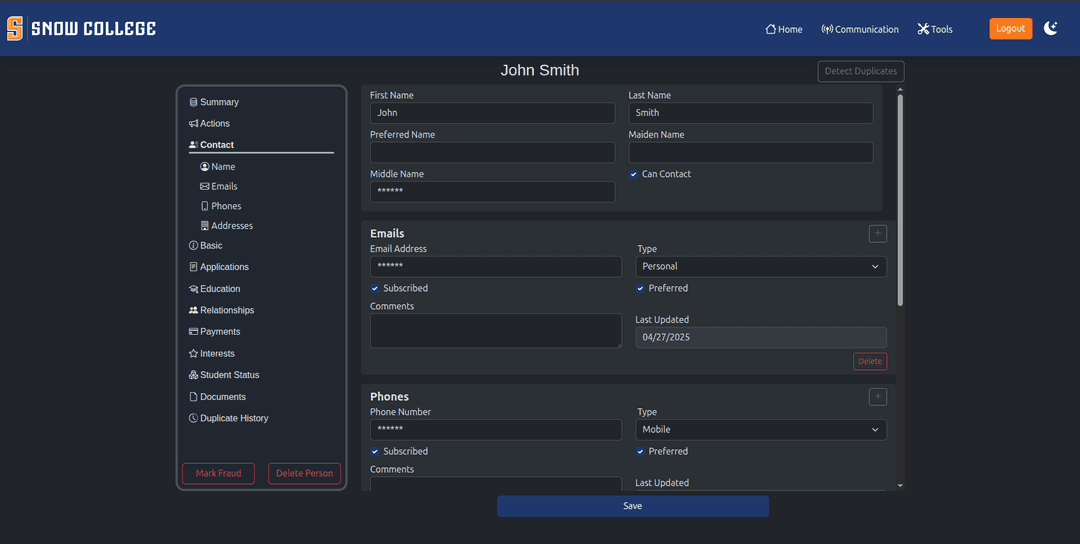This screenshot has height=544, width=1080.
Task: Click into the Preferred Name field
Action: pyautogui.click(x=492, y=153)
